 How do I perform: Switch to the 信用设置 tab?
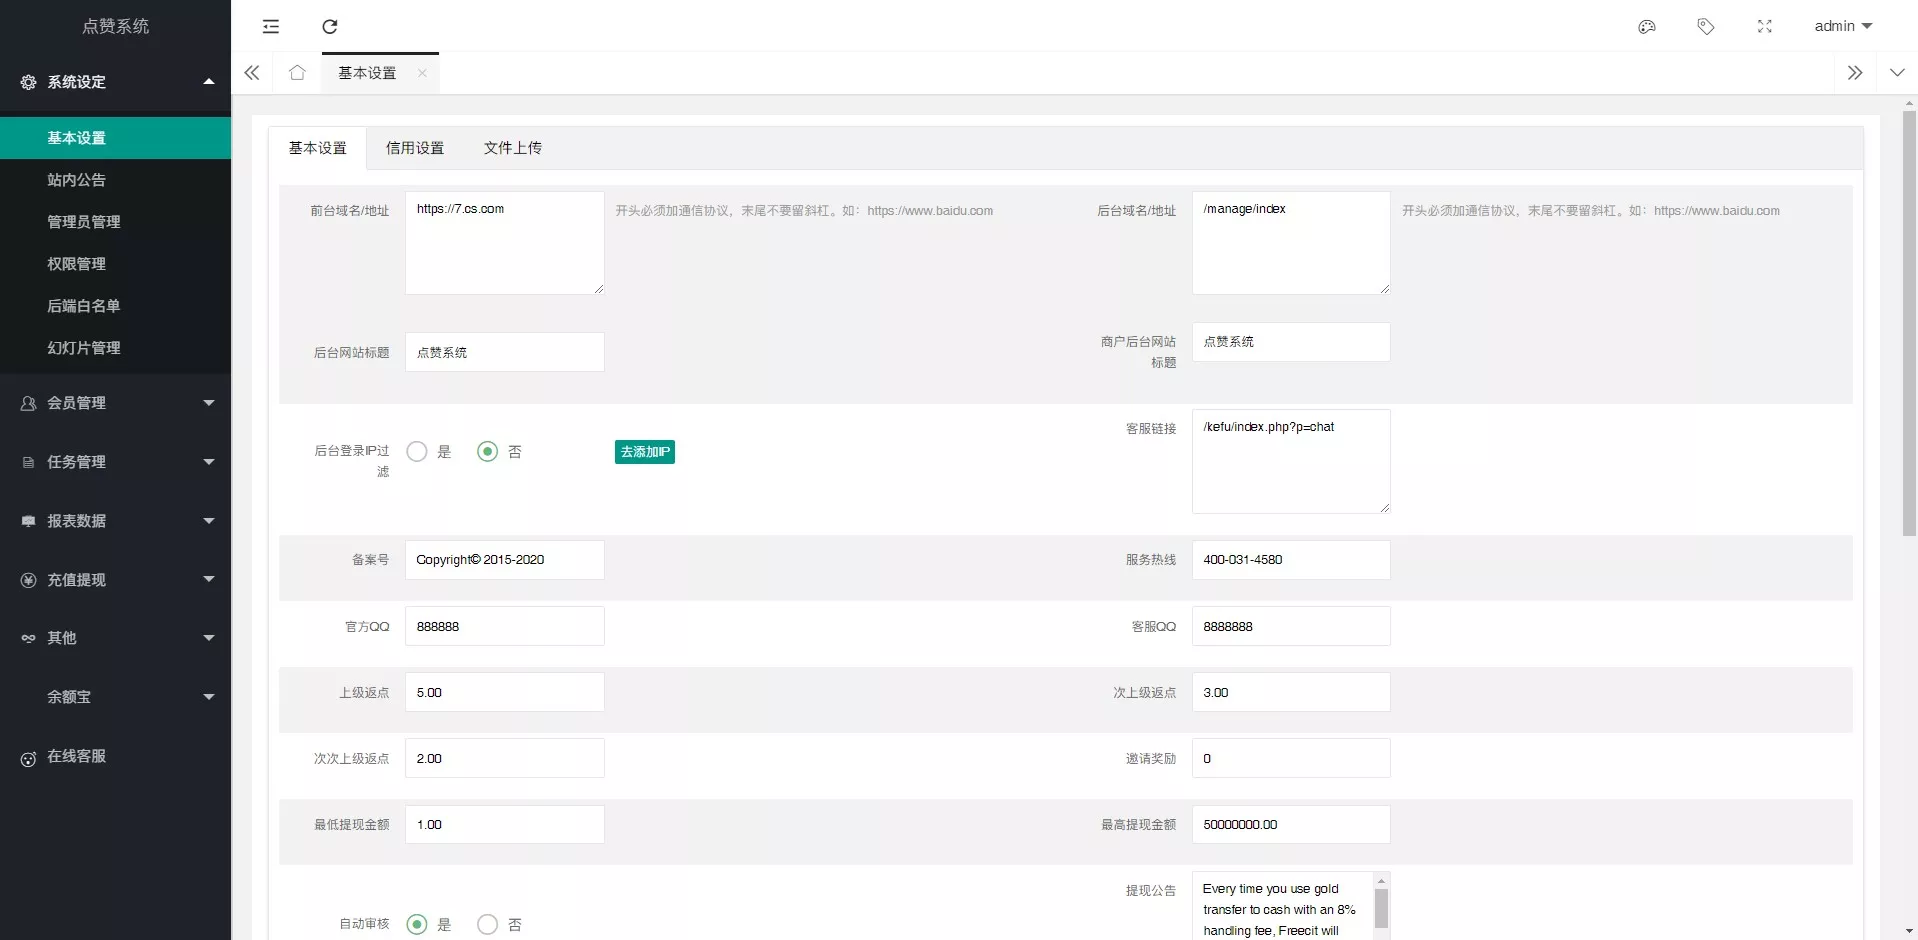[415, 148]
